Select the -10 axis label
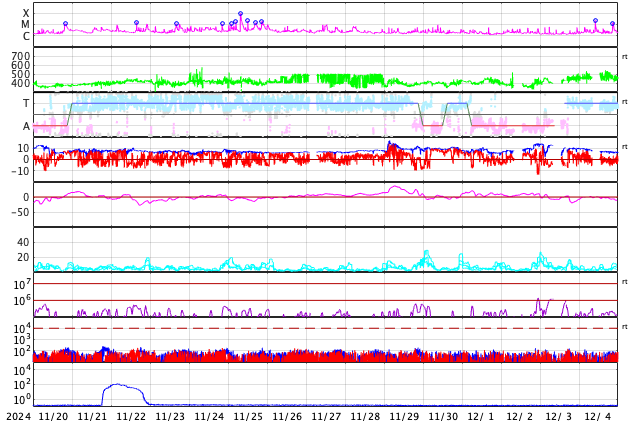 click(x=21, y=171)
